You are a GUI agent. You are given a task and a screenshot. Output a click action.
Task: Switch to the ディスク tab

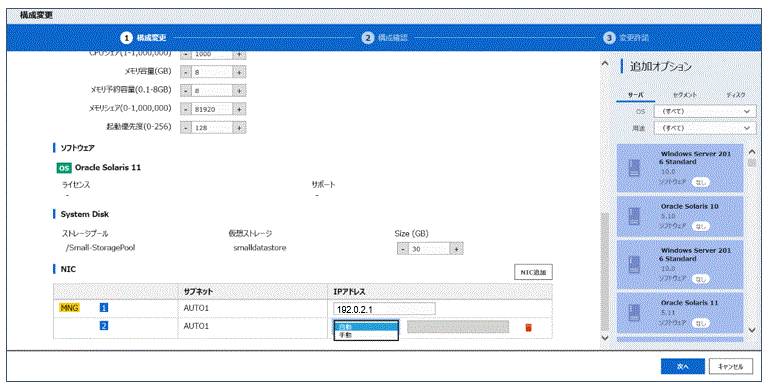tap(735, 95)
